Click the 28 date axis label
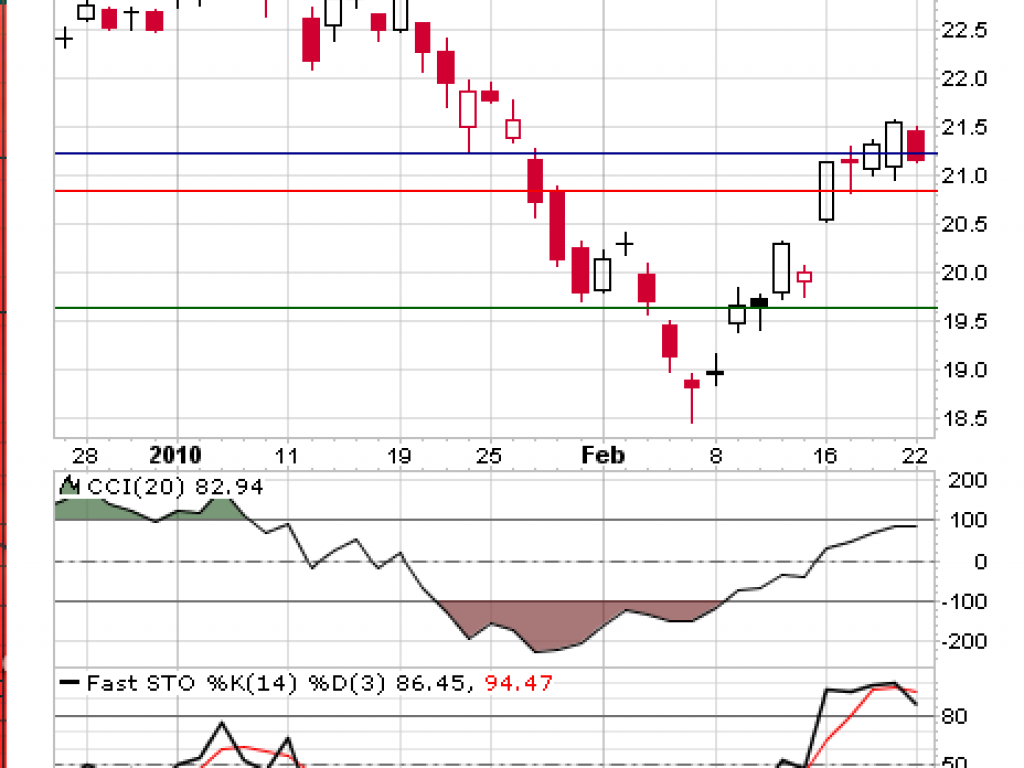1024x768 pixels. coord(85,455)
